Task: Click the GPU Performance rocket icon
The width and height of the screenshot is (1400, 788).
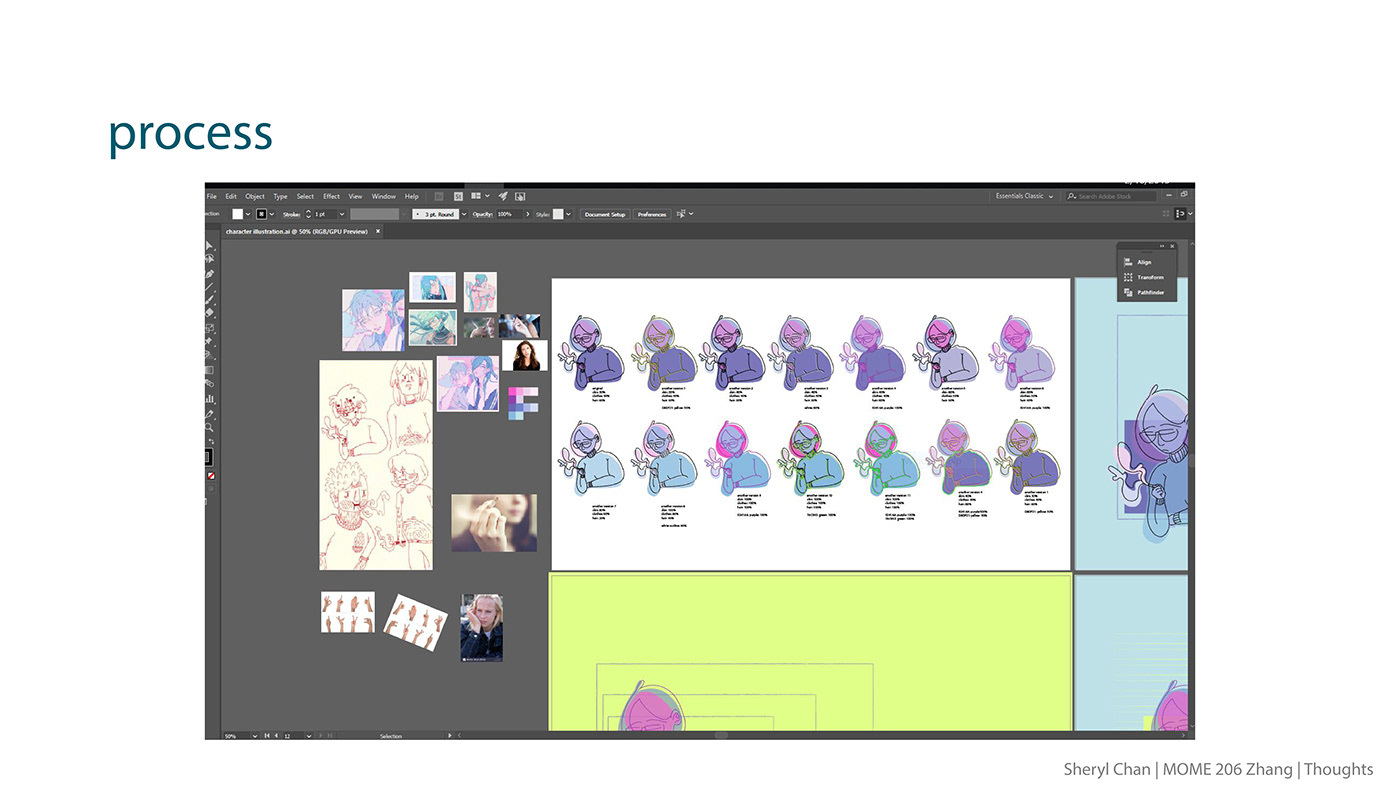Action: click(x=503, y=196)
